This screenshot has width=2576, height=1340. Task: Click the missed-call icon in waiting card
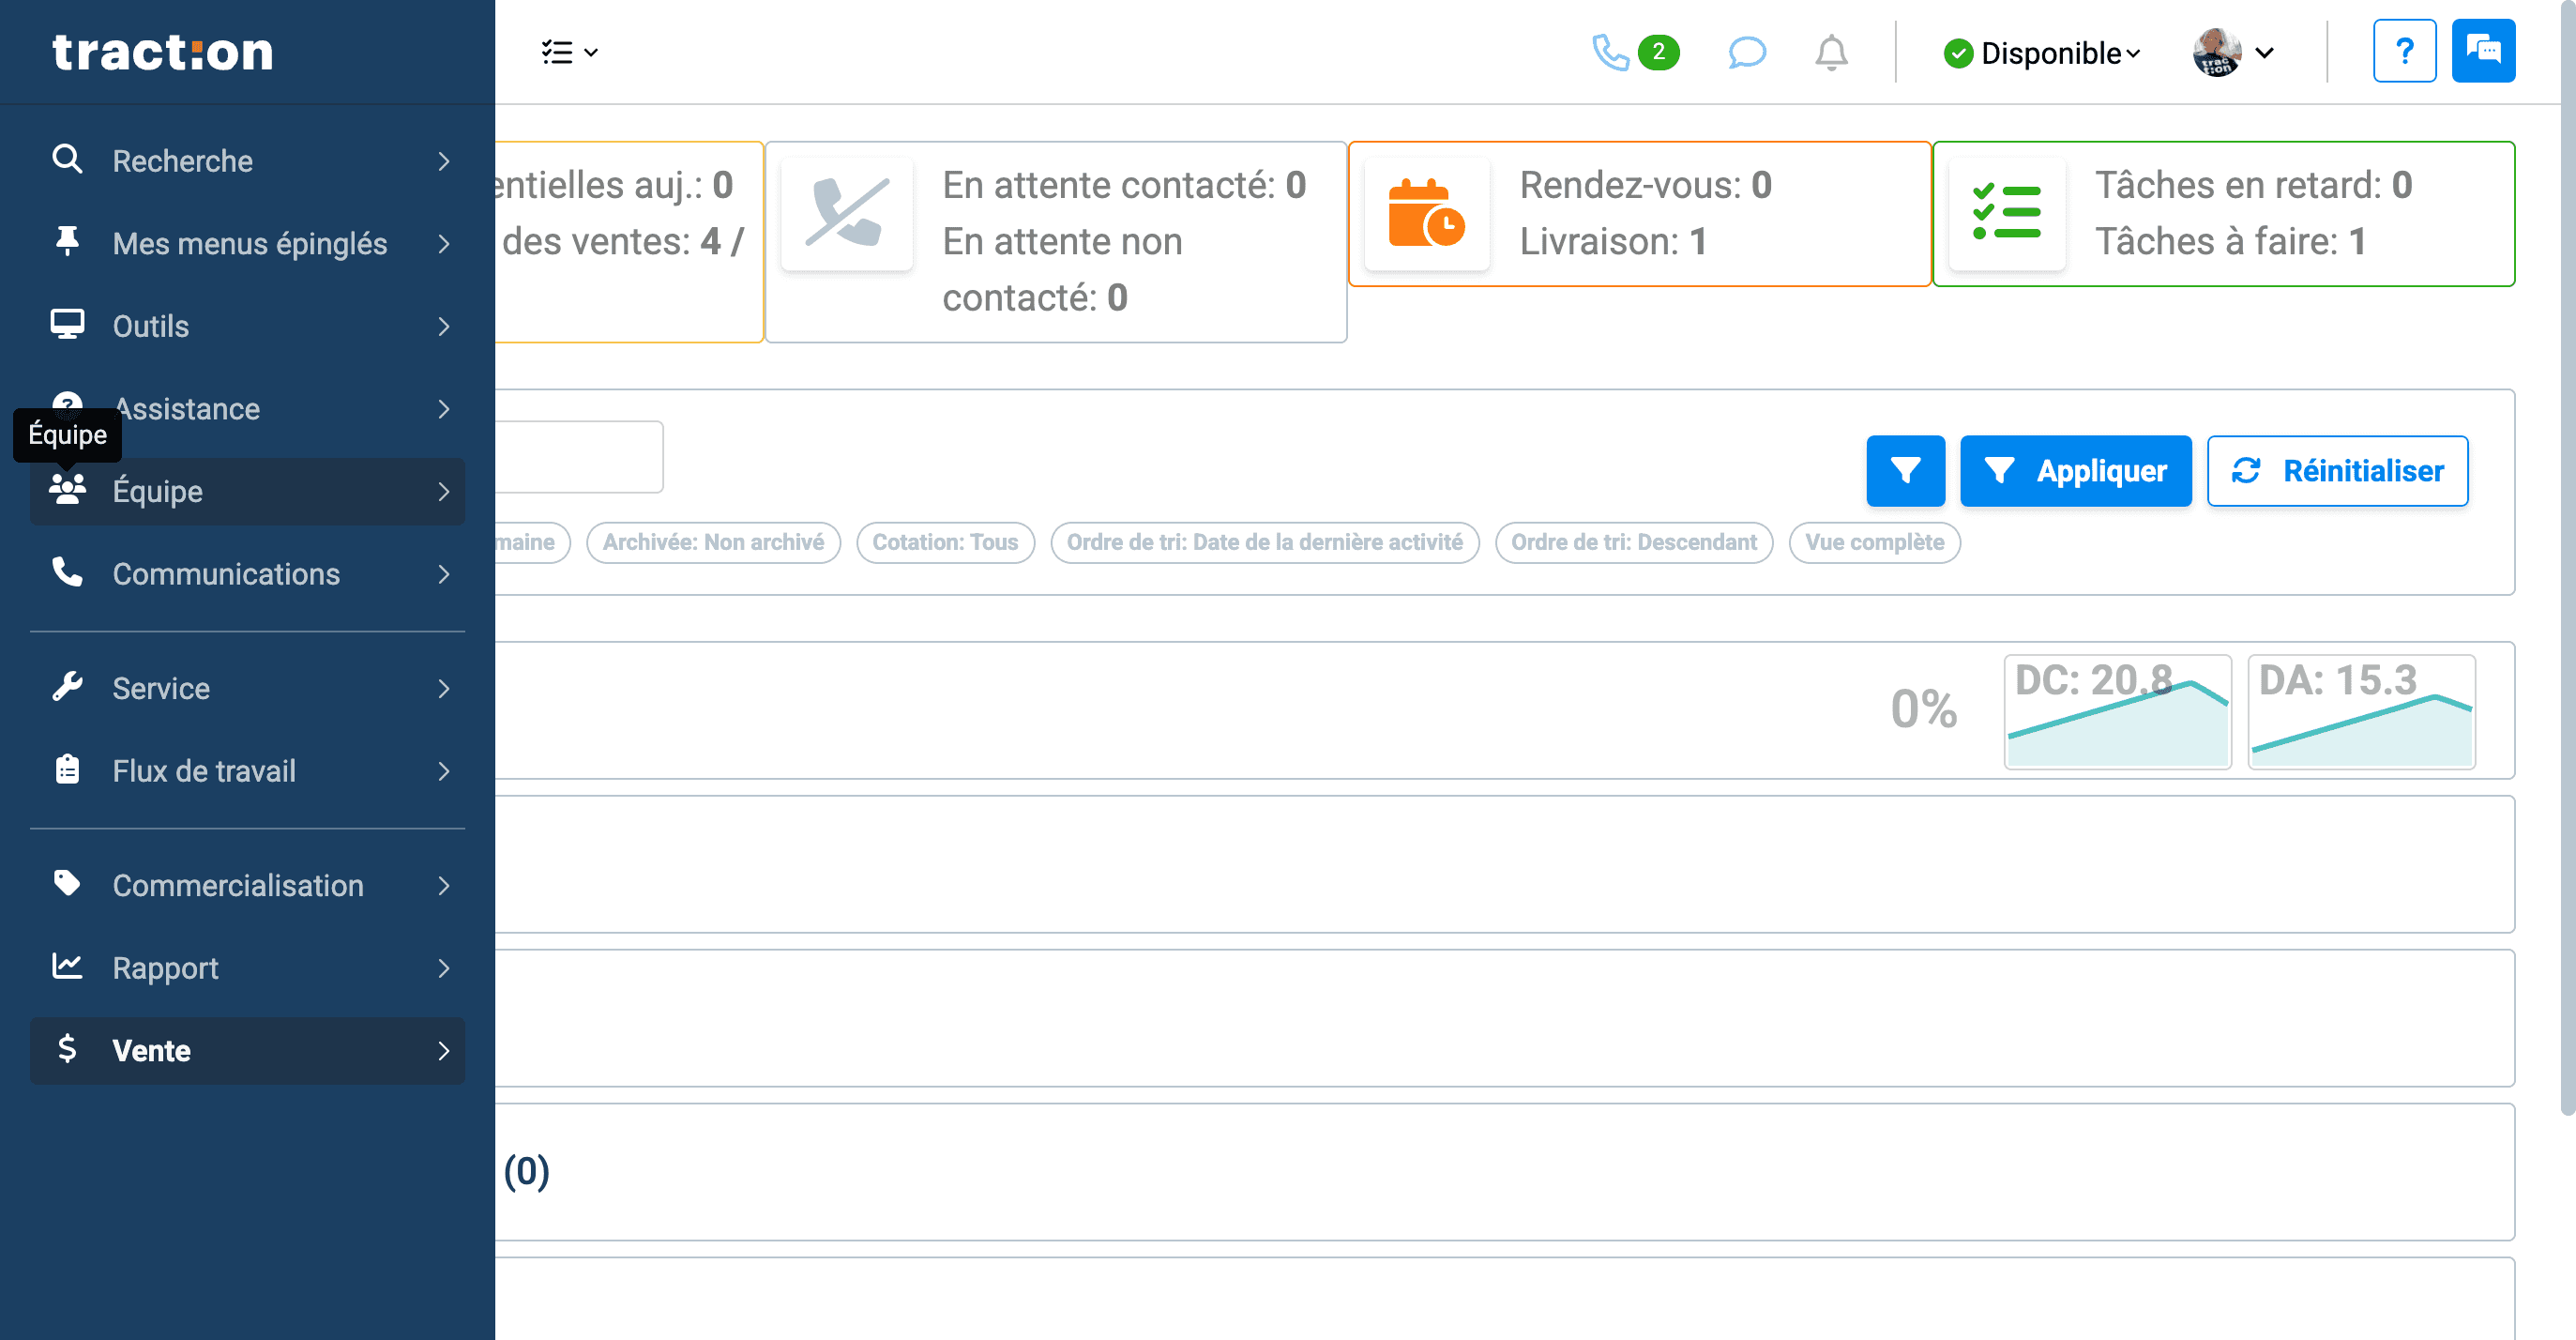click(x=847, y=213)
